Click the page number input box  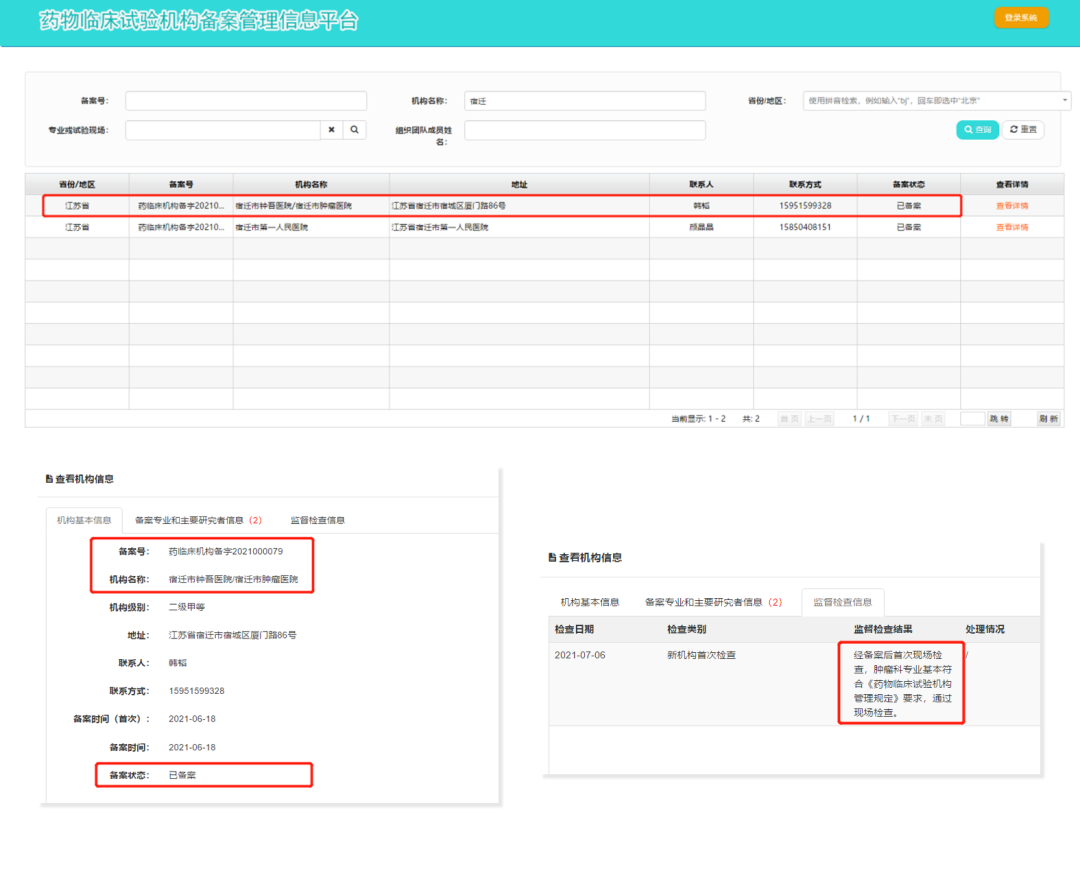pyautogui.click(x=972, y=419)
